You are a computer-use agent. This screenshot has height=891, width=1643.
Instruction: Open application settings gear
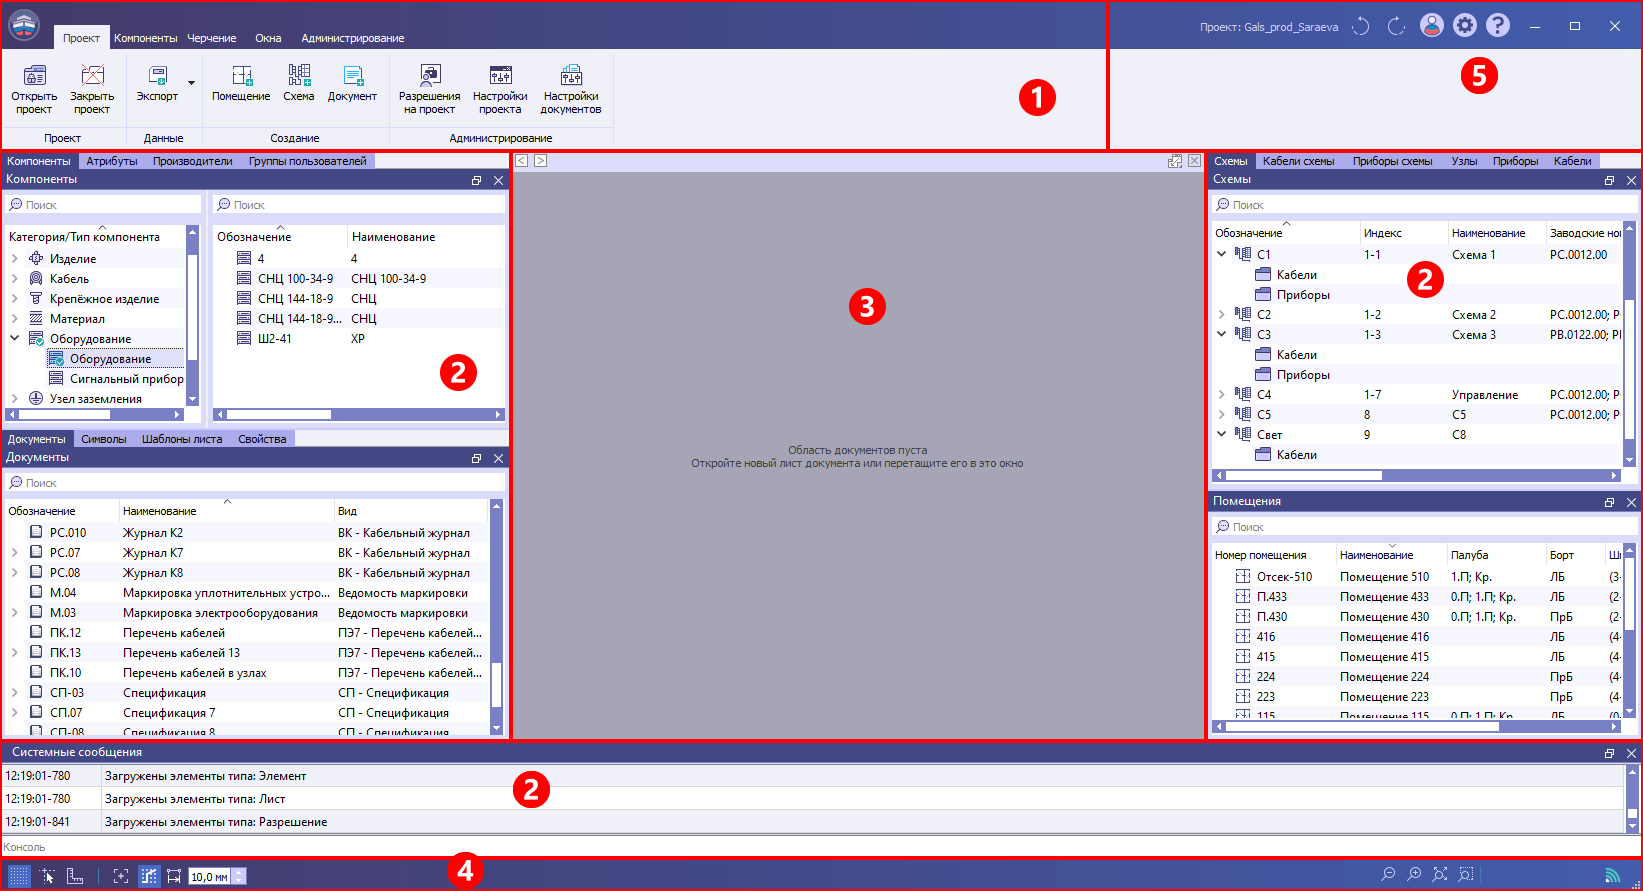tap(1465, 26)
